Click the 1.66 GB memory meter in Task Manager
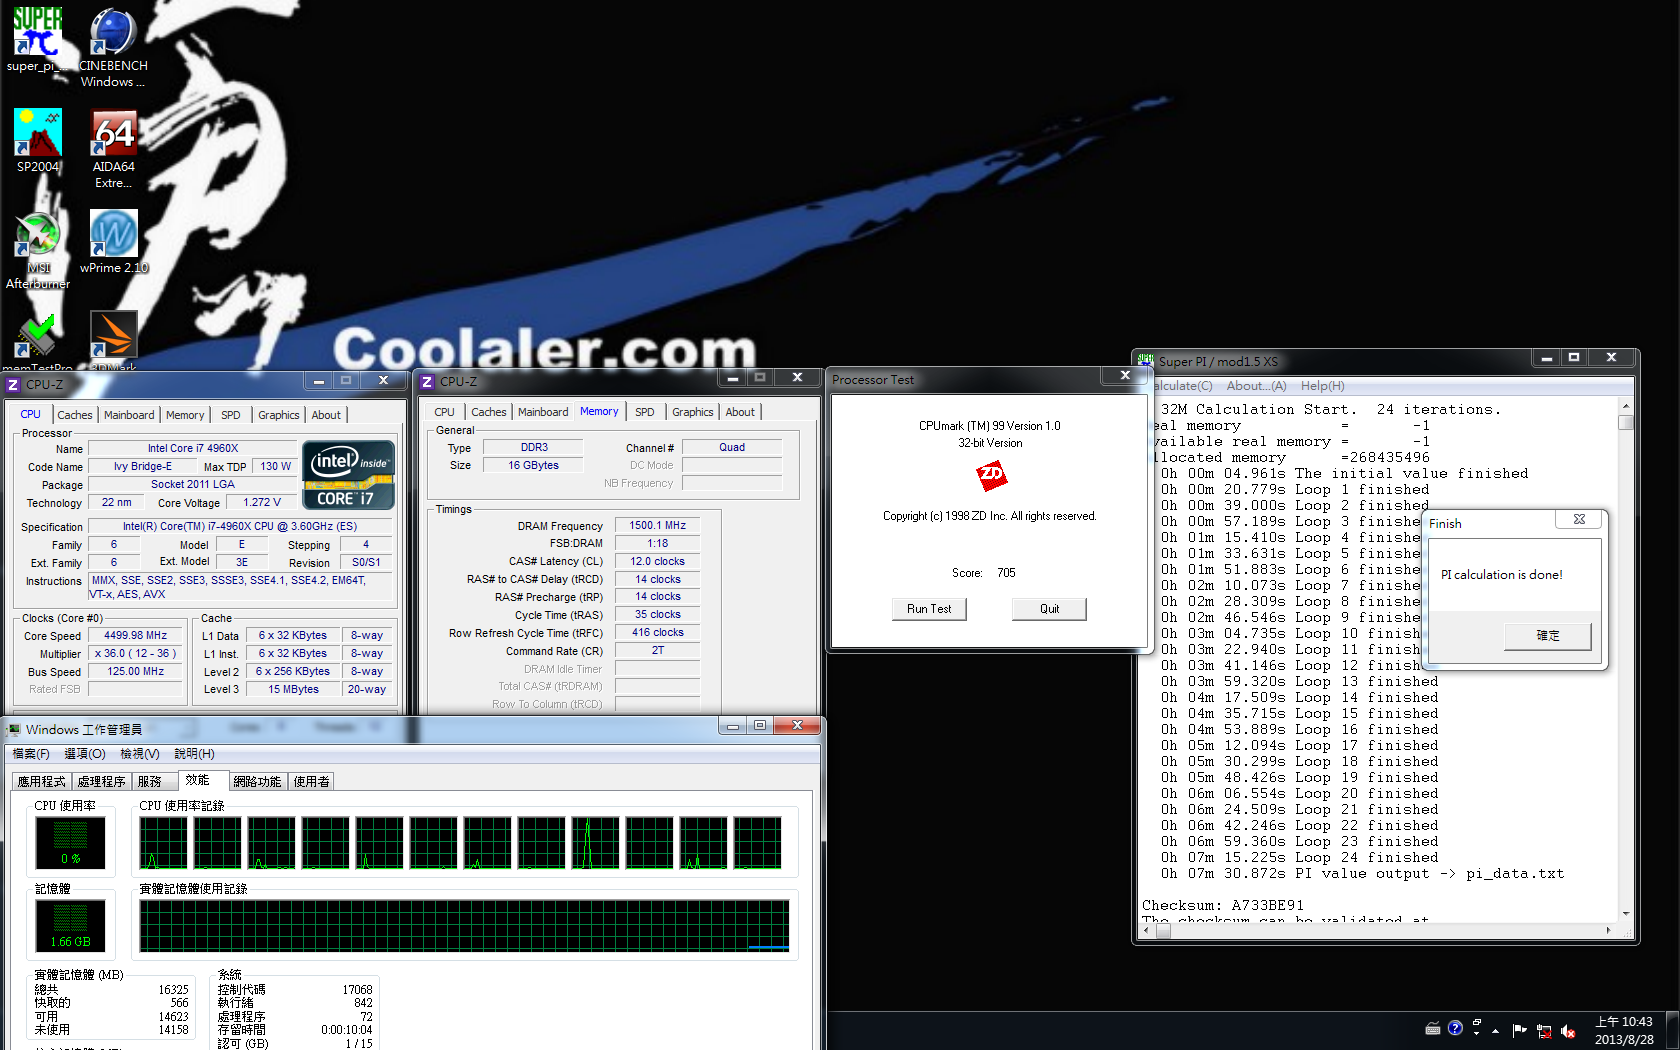This screenshot has height=1050, width=1680. (70, 926)
